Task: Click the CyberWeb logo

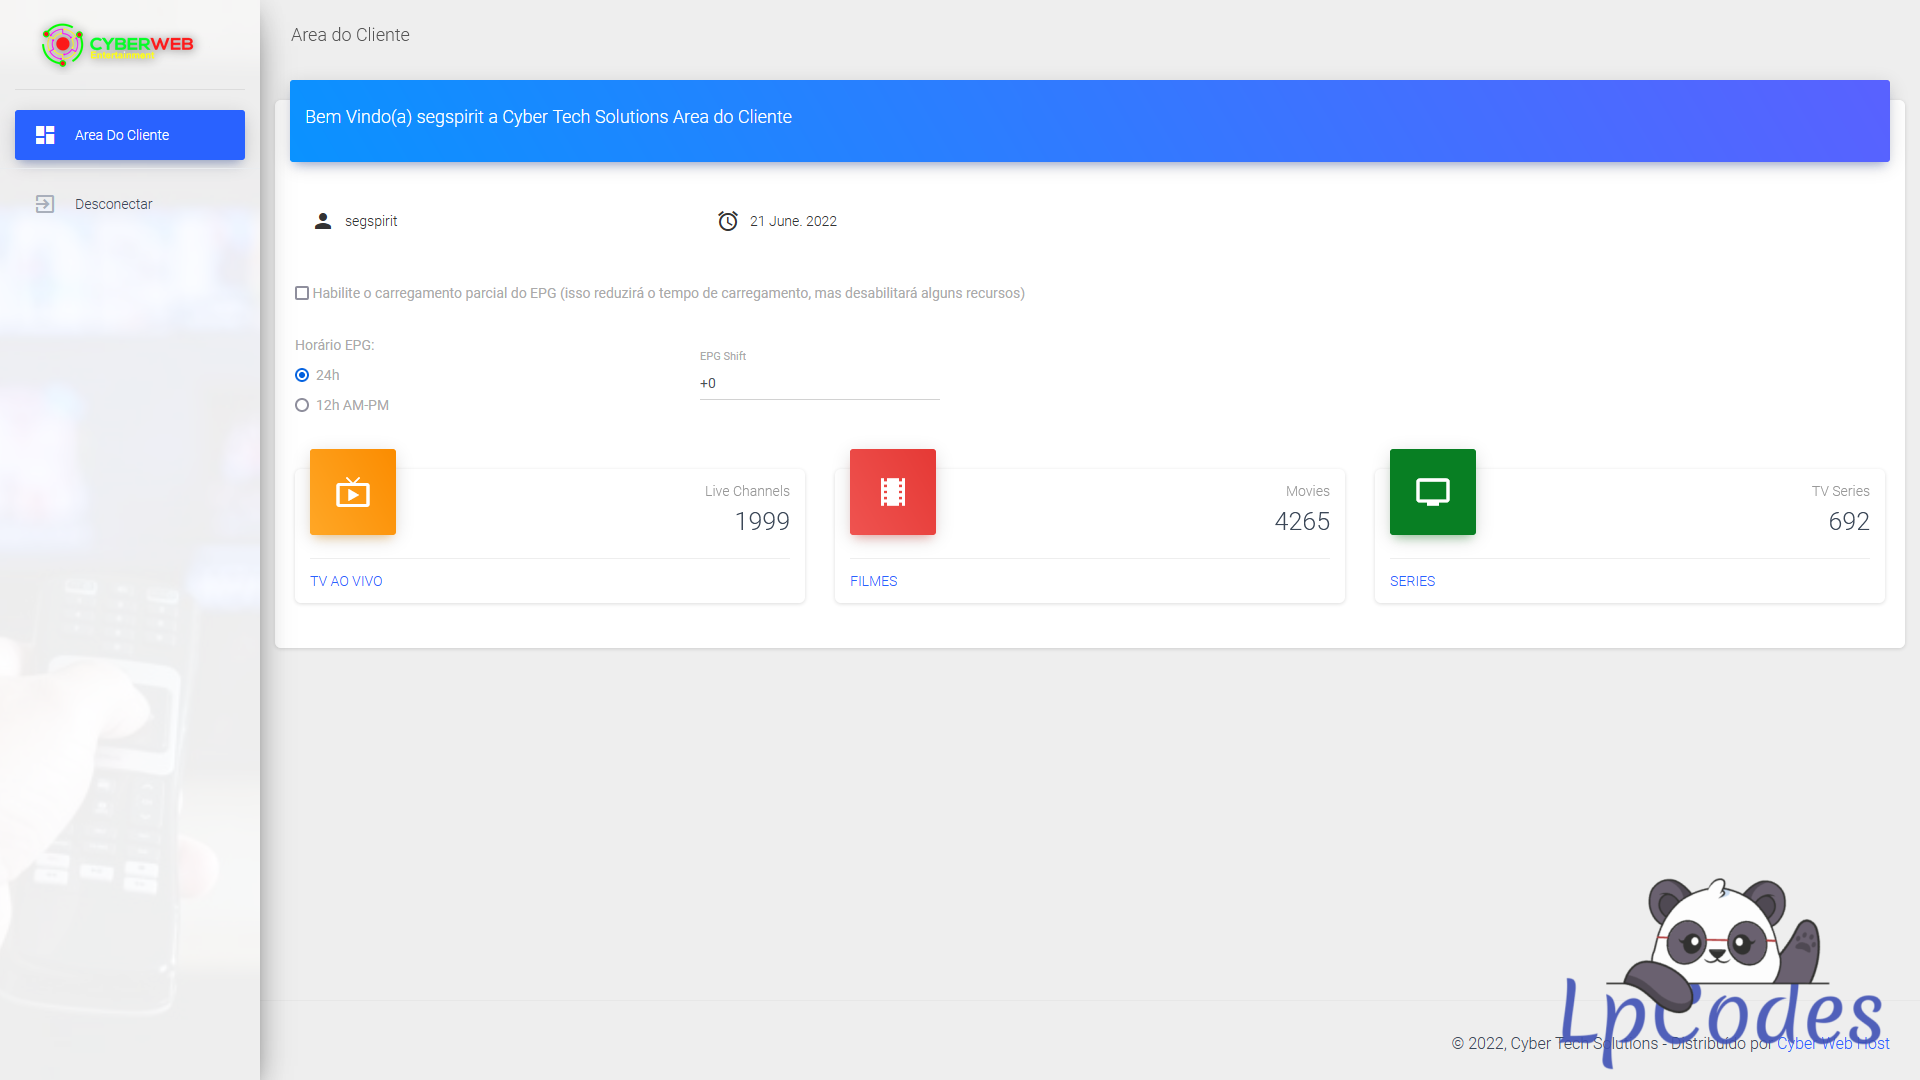Action: [x=117, y=45]
